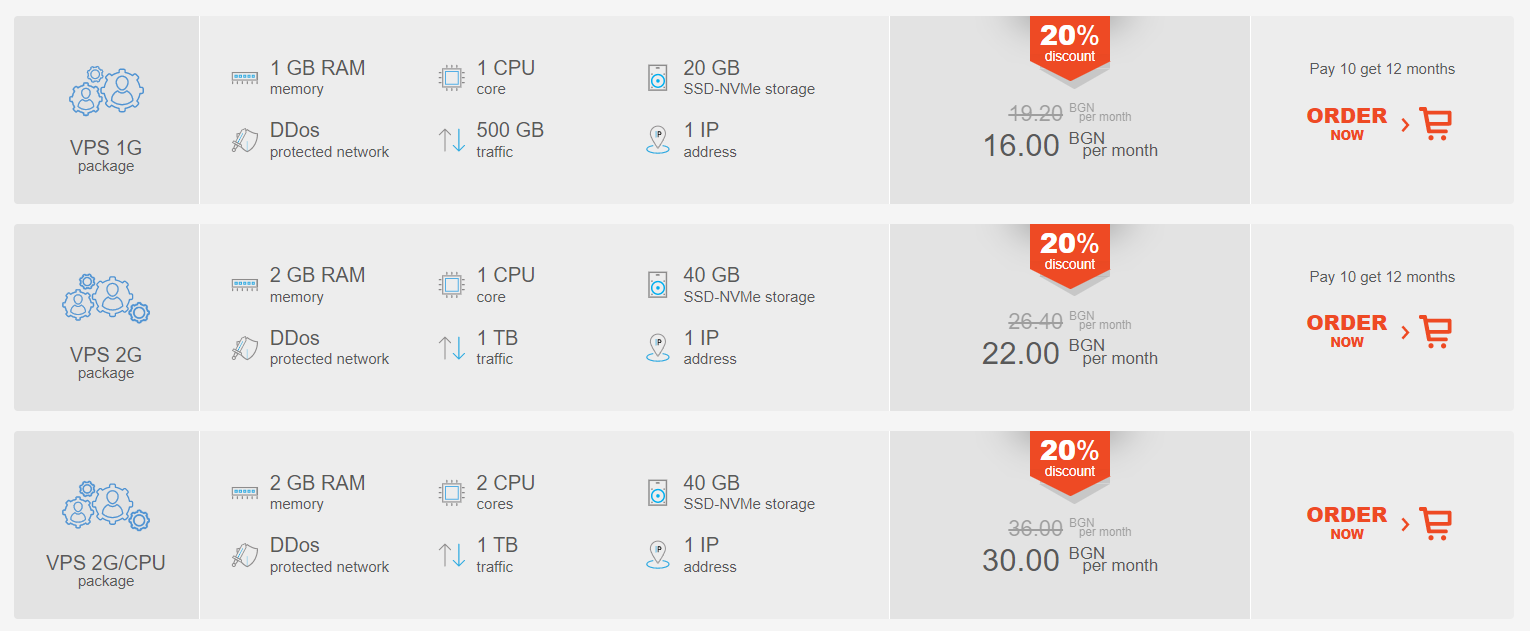
Task: Click the RAM memory icon in VPS 1G
Action: [x=245, y=77]
